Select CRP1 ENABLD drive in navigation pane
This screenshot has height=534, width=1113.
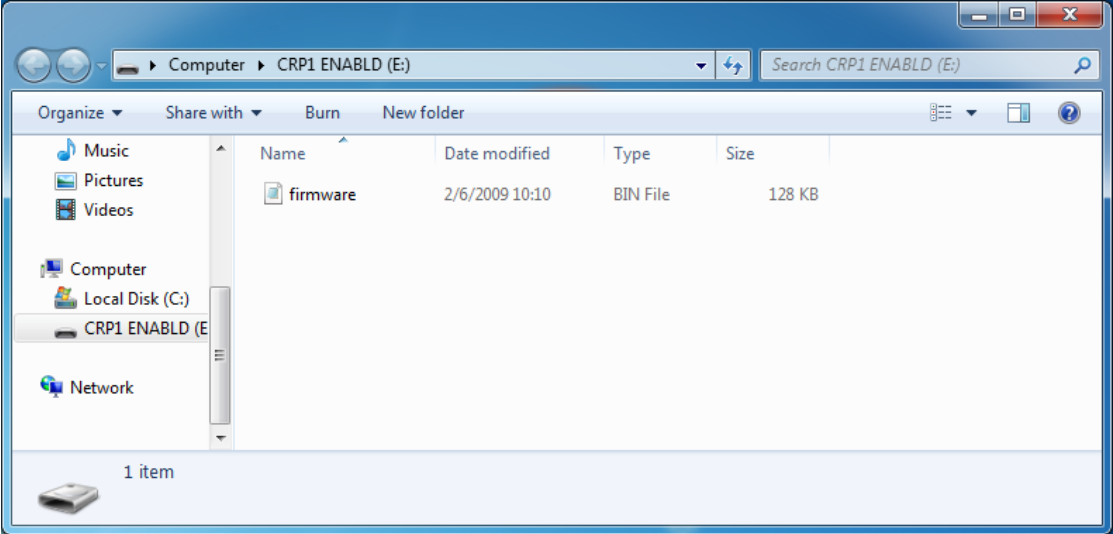pos(111,329)
